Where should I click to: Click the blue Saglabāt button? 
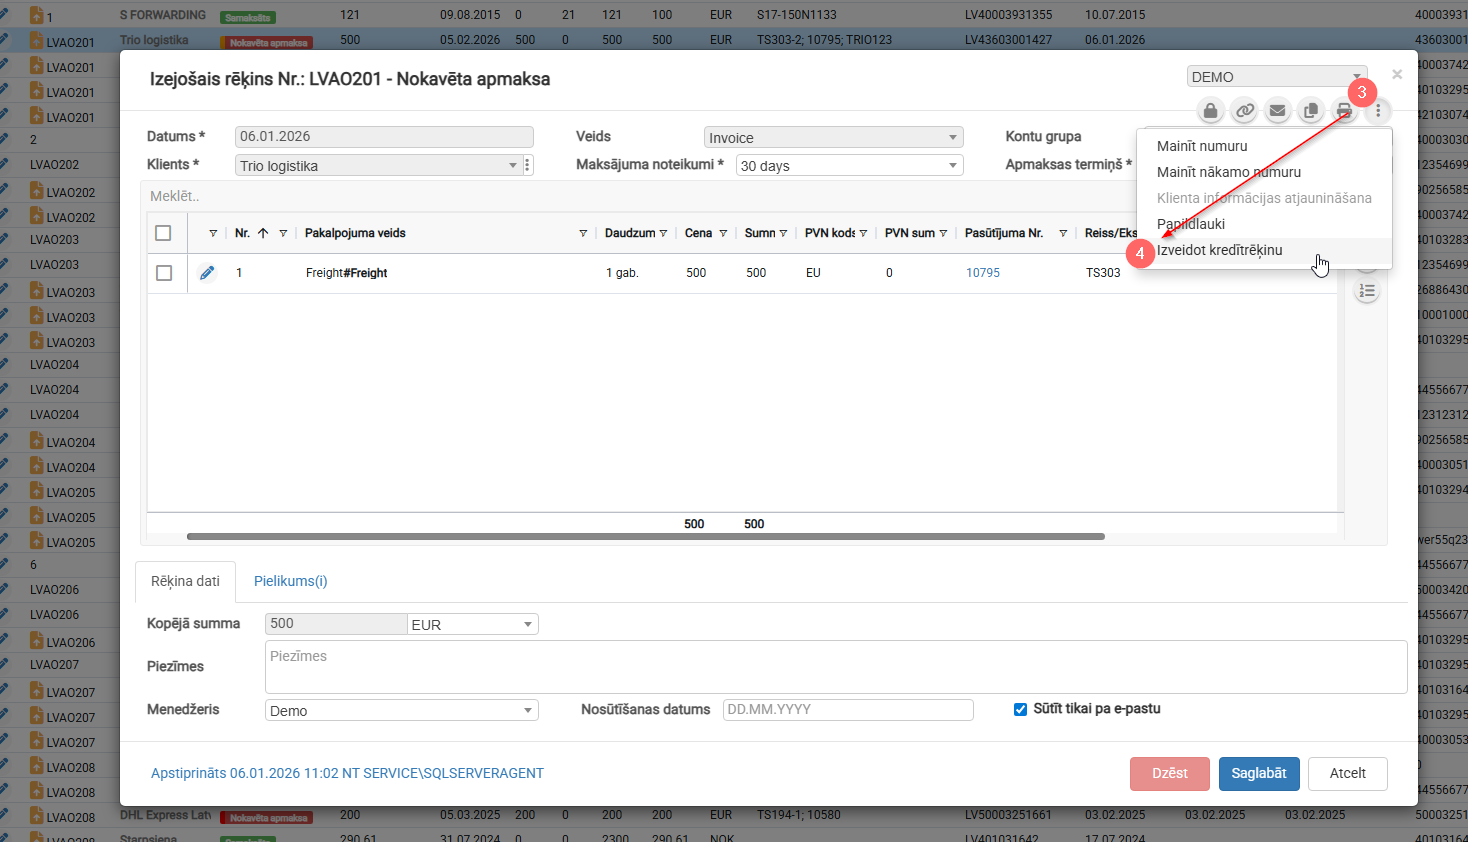click(x=1258, y=773)
